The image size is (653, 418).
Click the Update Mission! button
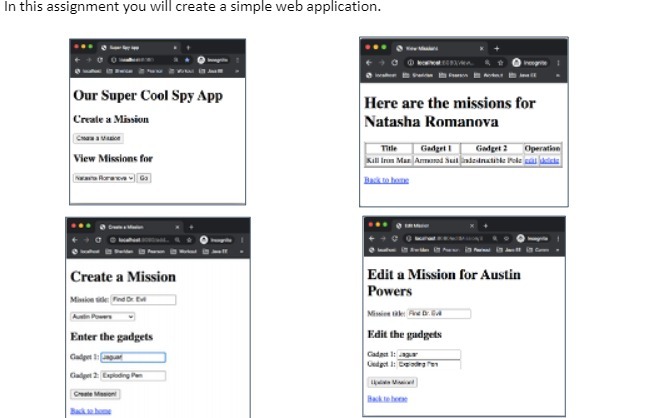(x=392, y=382)
